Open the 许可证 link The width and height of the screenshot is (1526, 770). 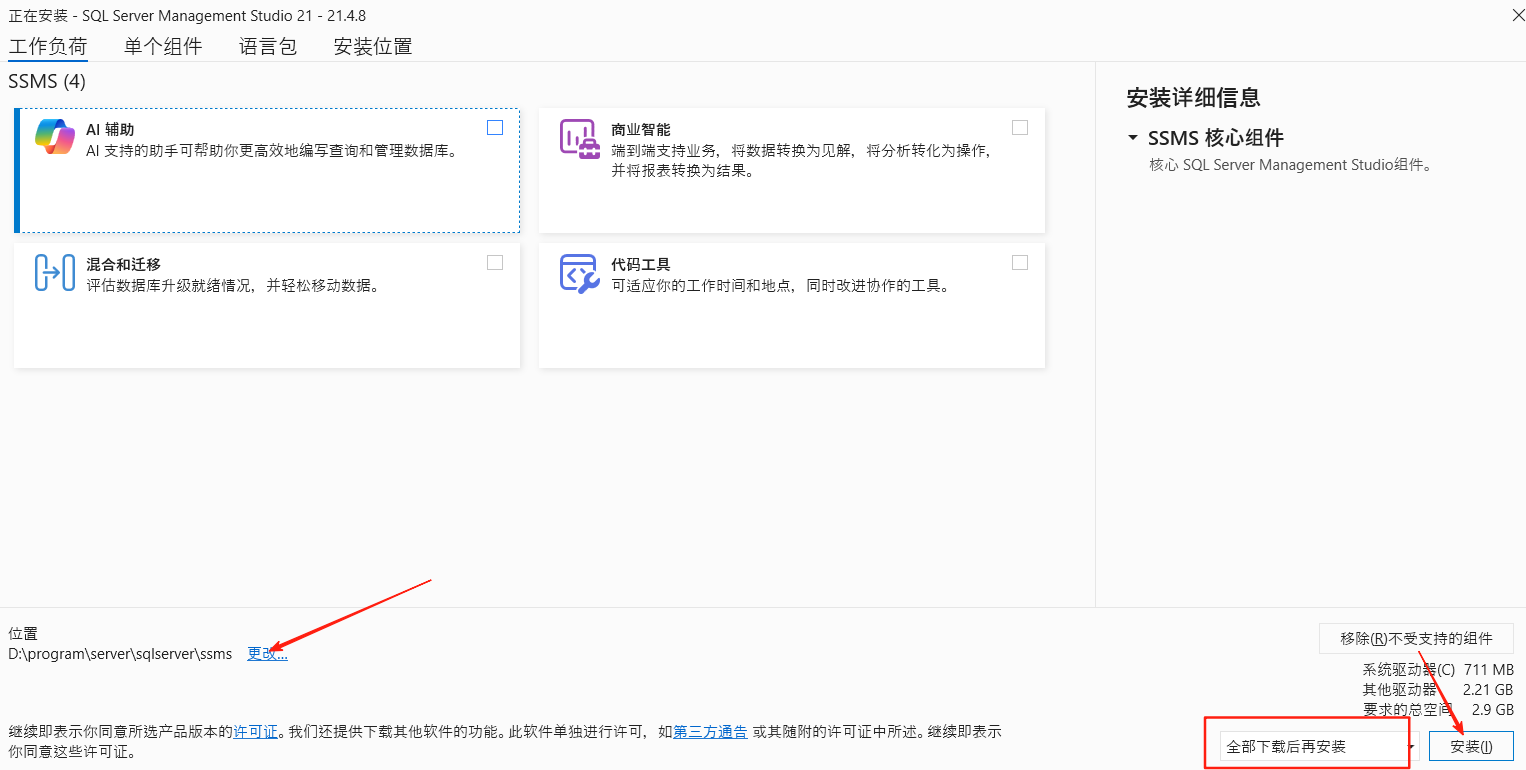pyautogui.click(x=256, y=731)
